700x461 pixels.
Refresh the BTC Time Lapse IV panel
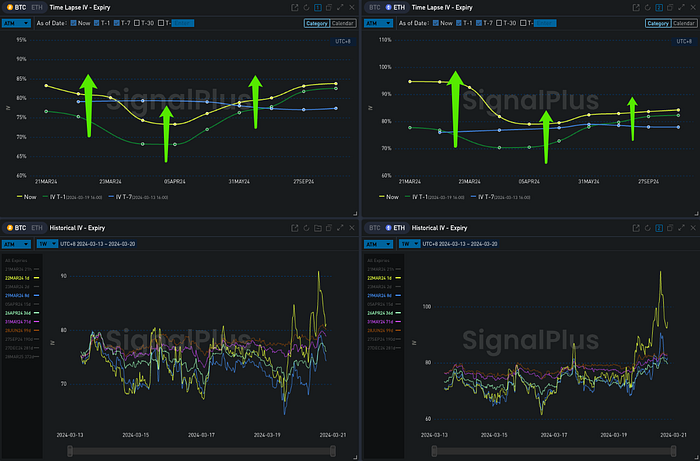coord(308,7)
